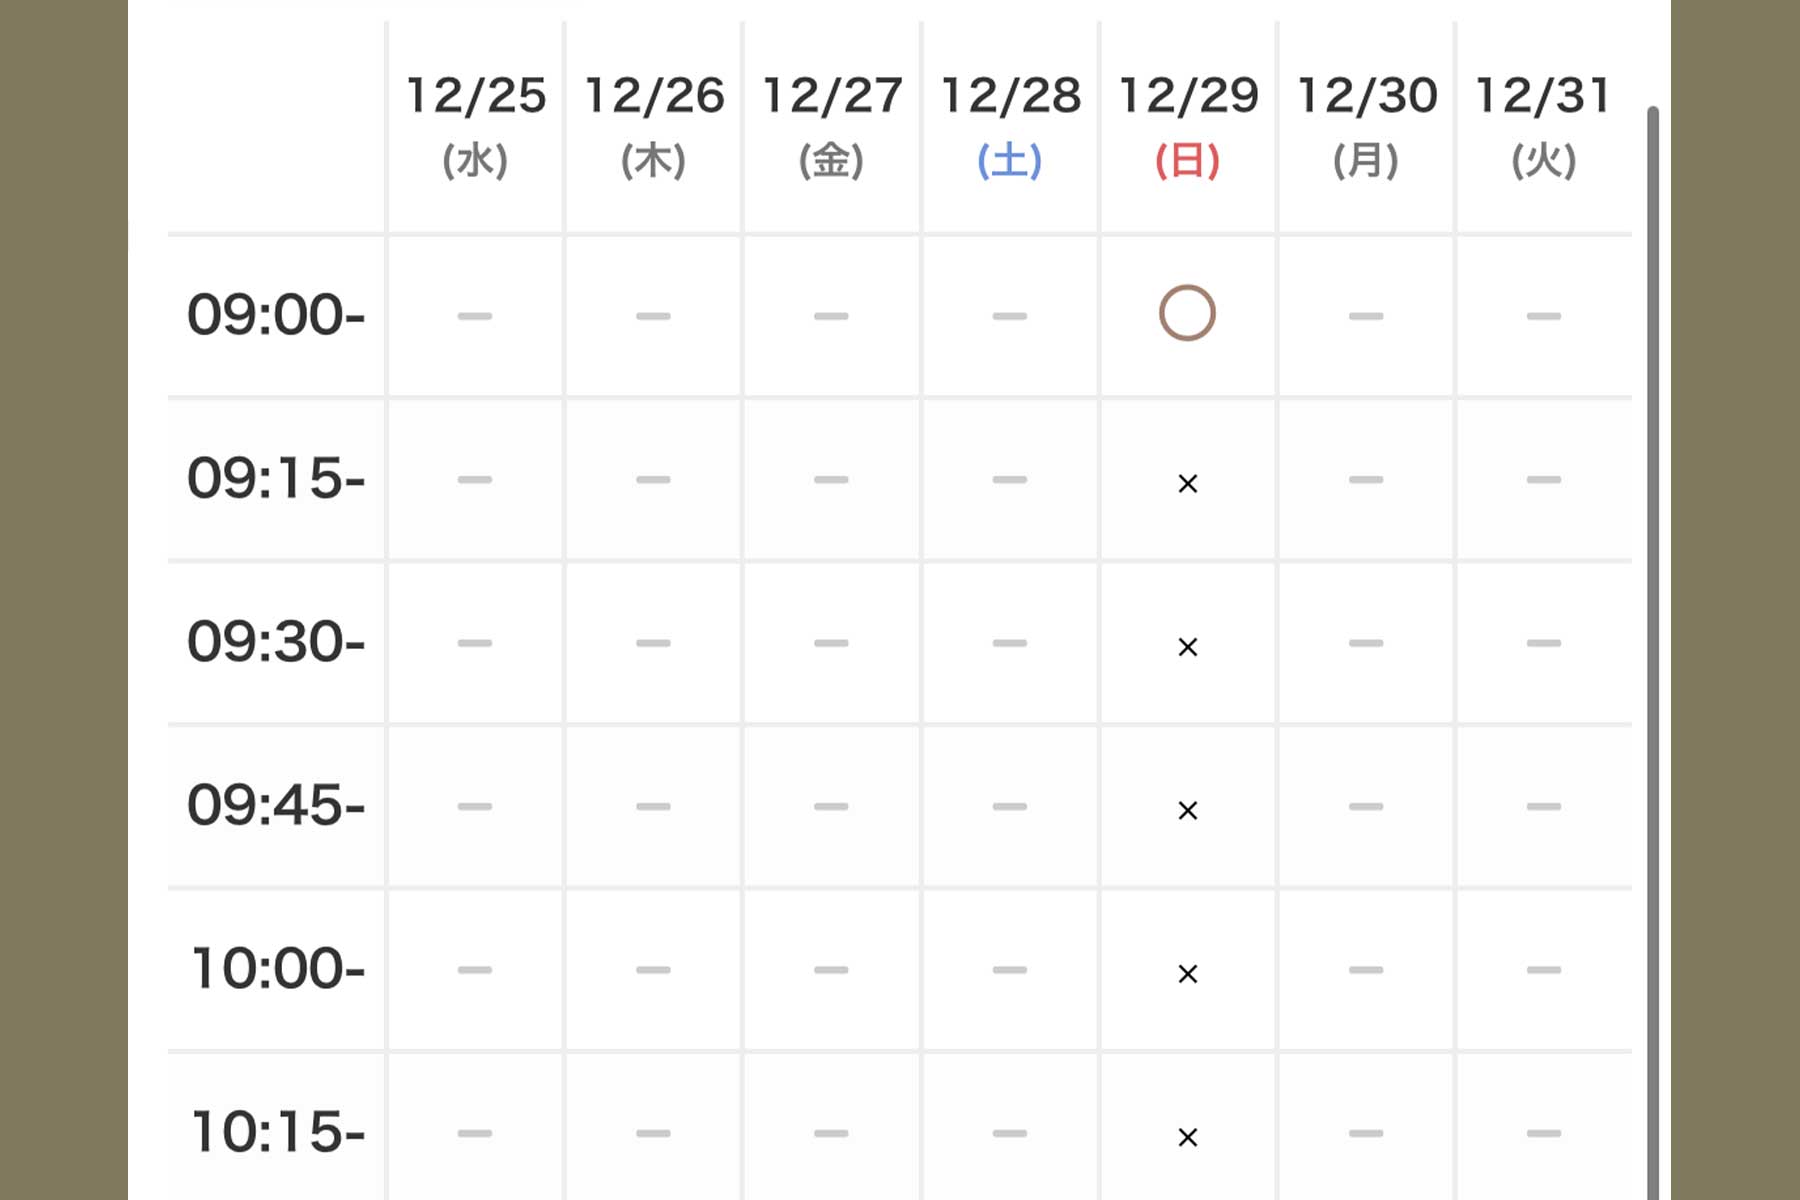Click the dash slot at 10:15 on 12/28
The width and height of the screenshot is (1800, 1200).
coord(1010,1133)
